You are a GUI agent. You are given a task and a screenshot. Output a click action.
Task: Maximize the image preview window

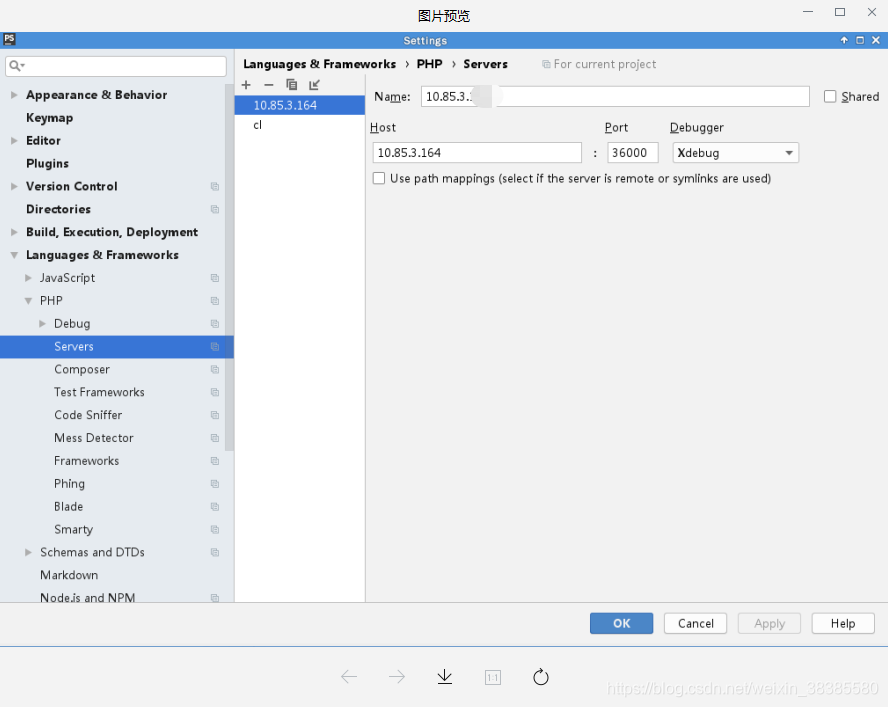[840, 12]
